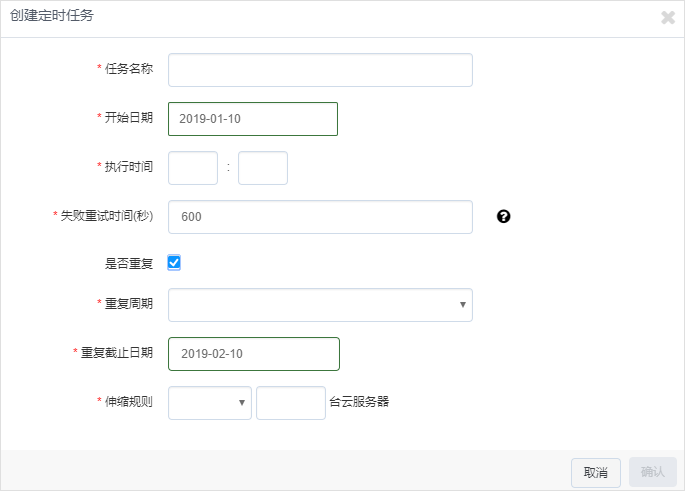Viewport: 685px width, 491px height.
Task: Click the 取消 button
Action: click(595, 472)
